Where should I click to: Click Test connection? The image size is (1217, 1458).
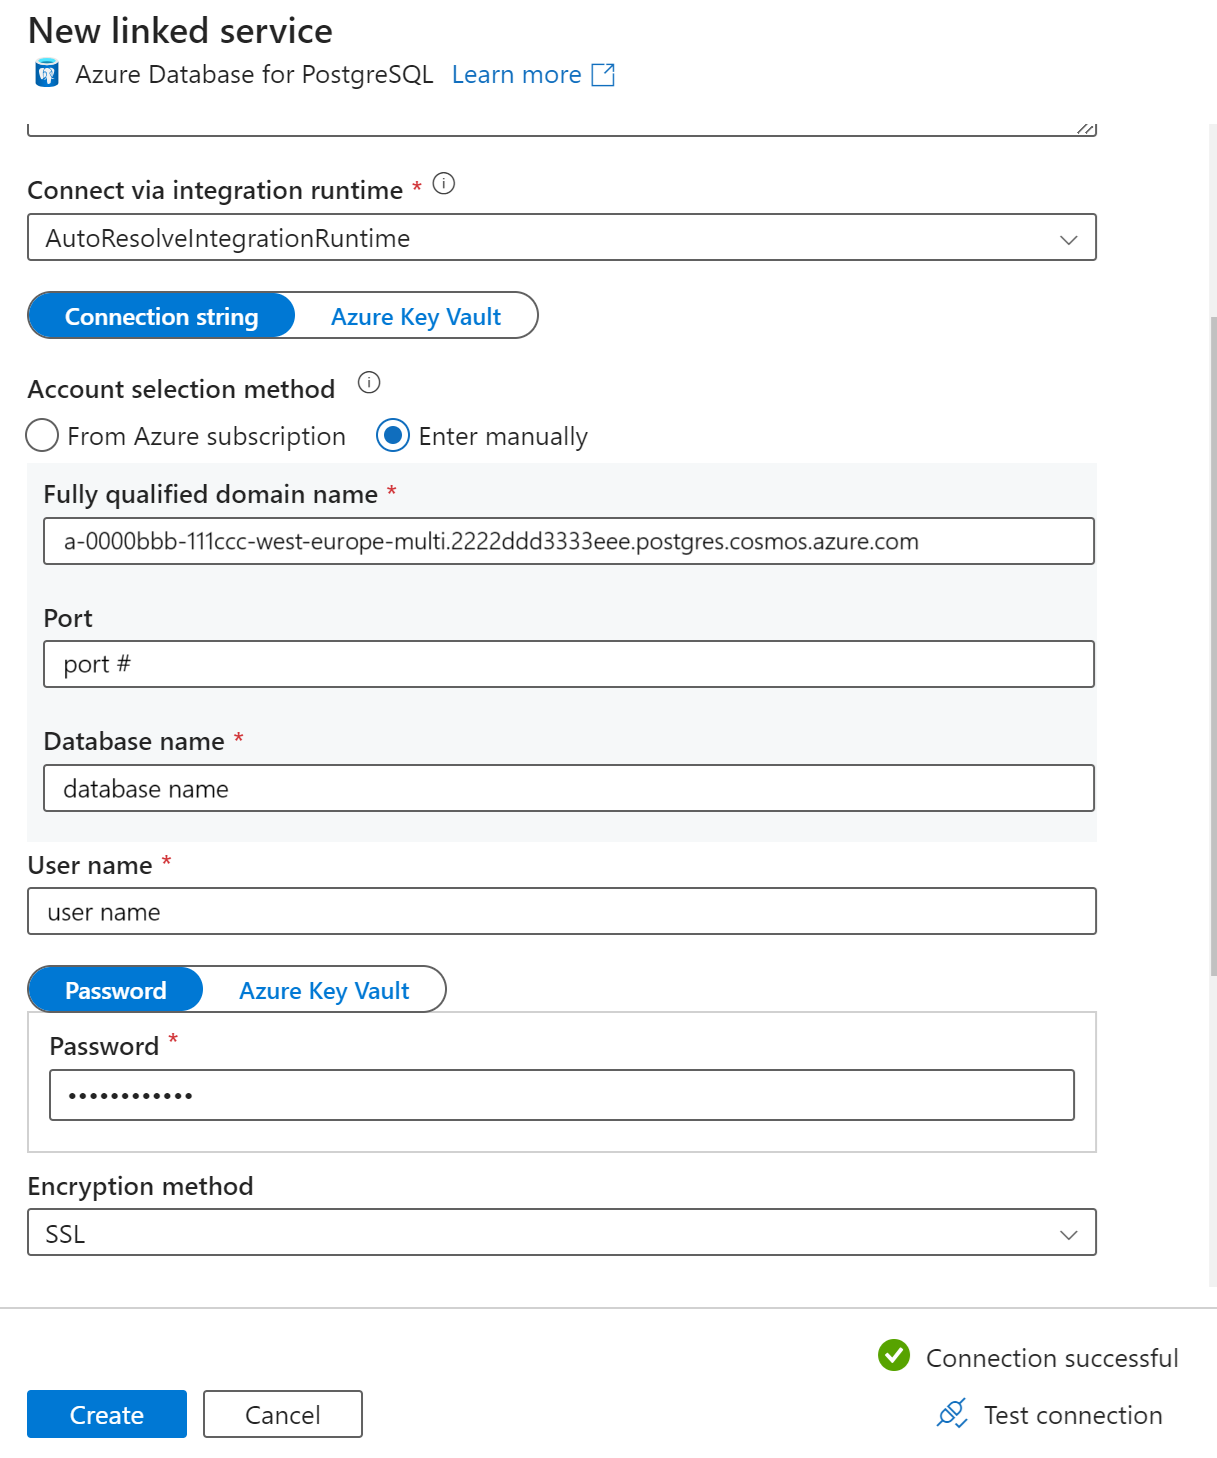(x=1071, y=1414)
